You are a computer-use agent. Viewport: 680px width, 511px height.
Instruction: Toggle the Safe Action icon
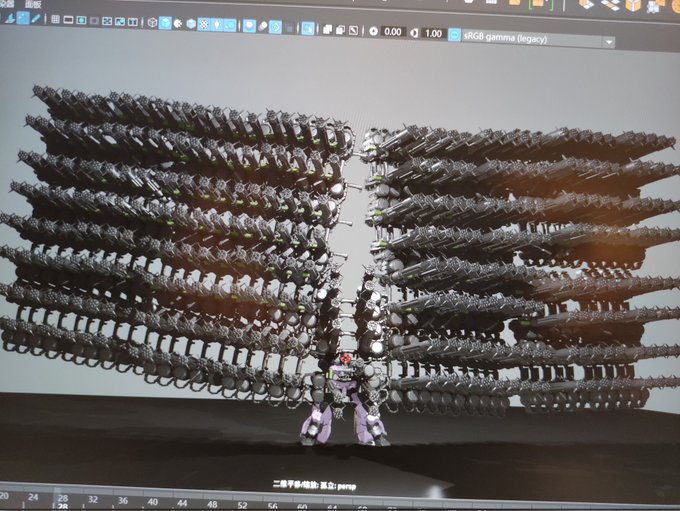pyautogui.click(x=120, y=22)
